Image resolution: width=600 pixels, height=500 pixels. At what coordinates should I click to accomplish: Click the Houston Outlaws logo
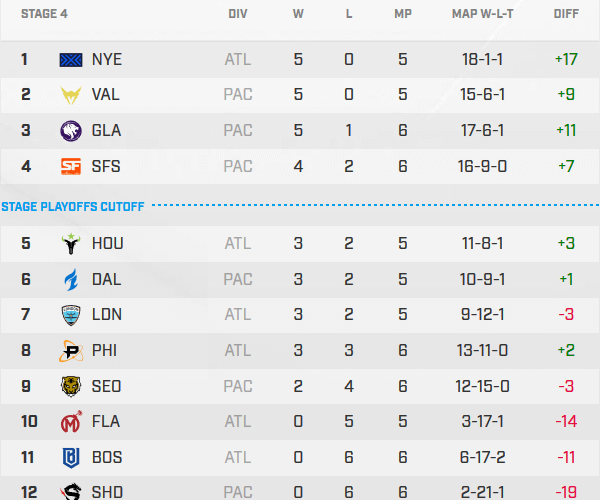72,243
